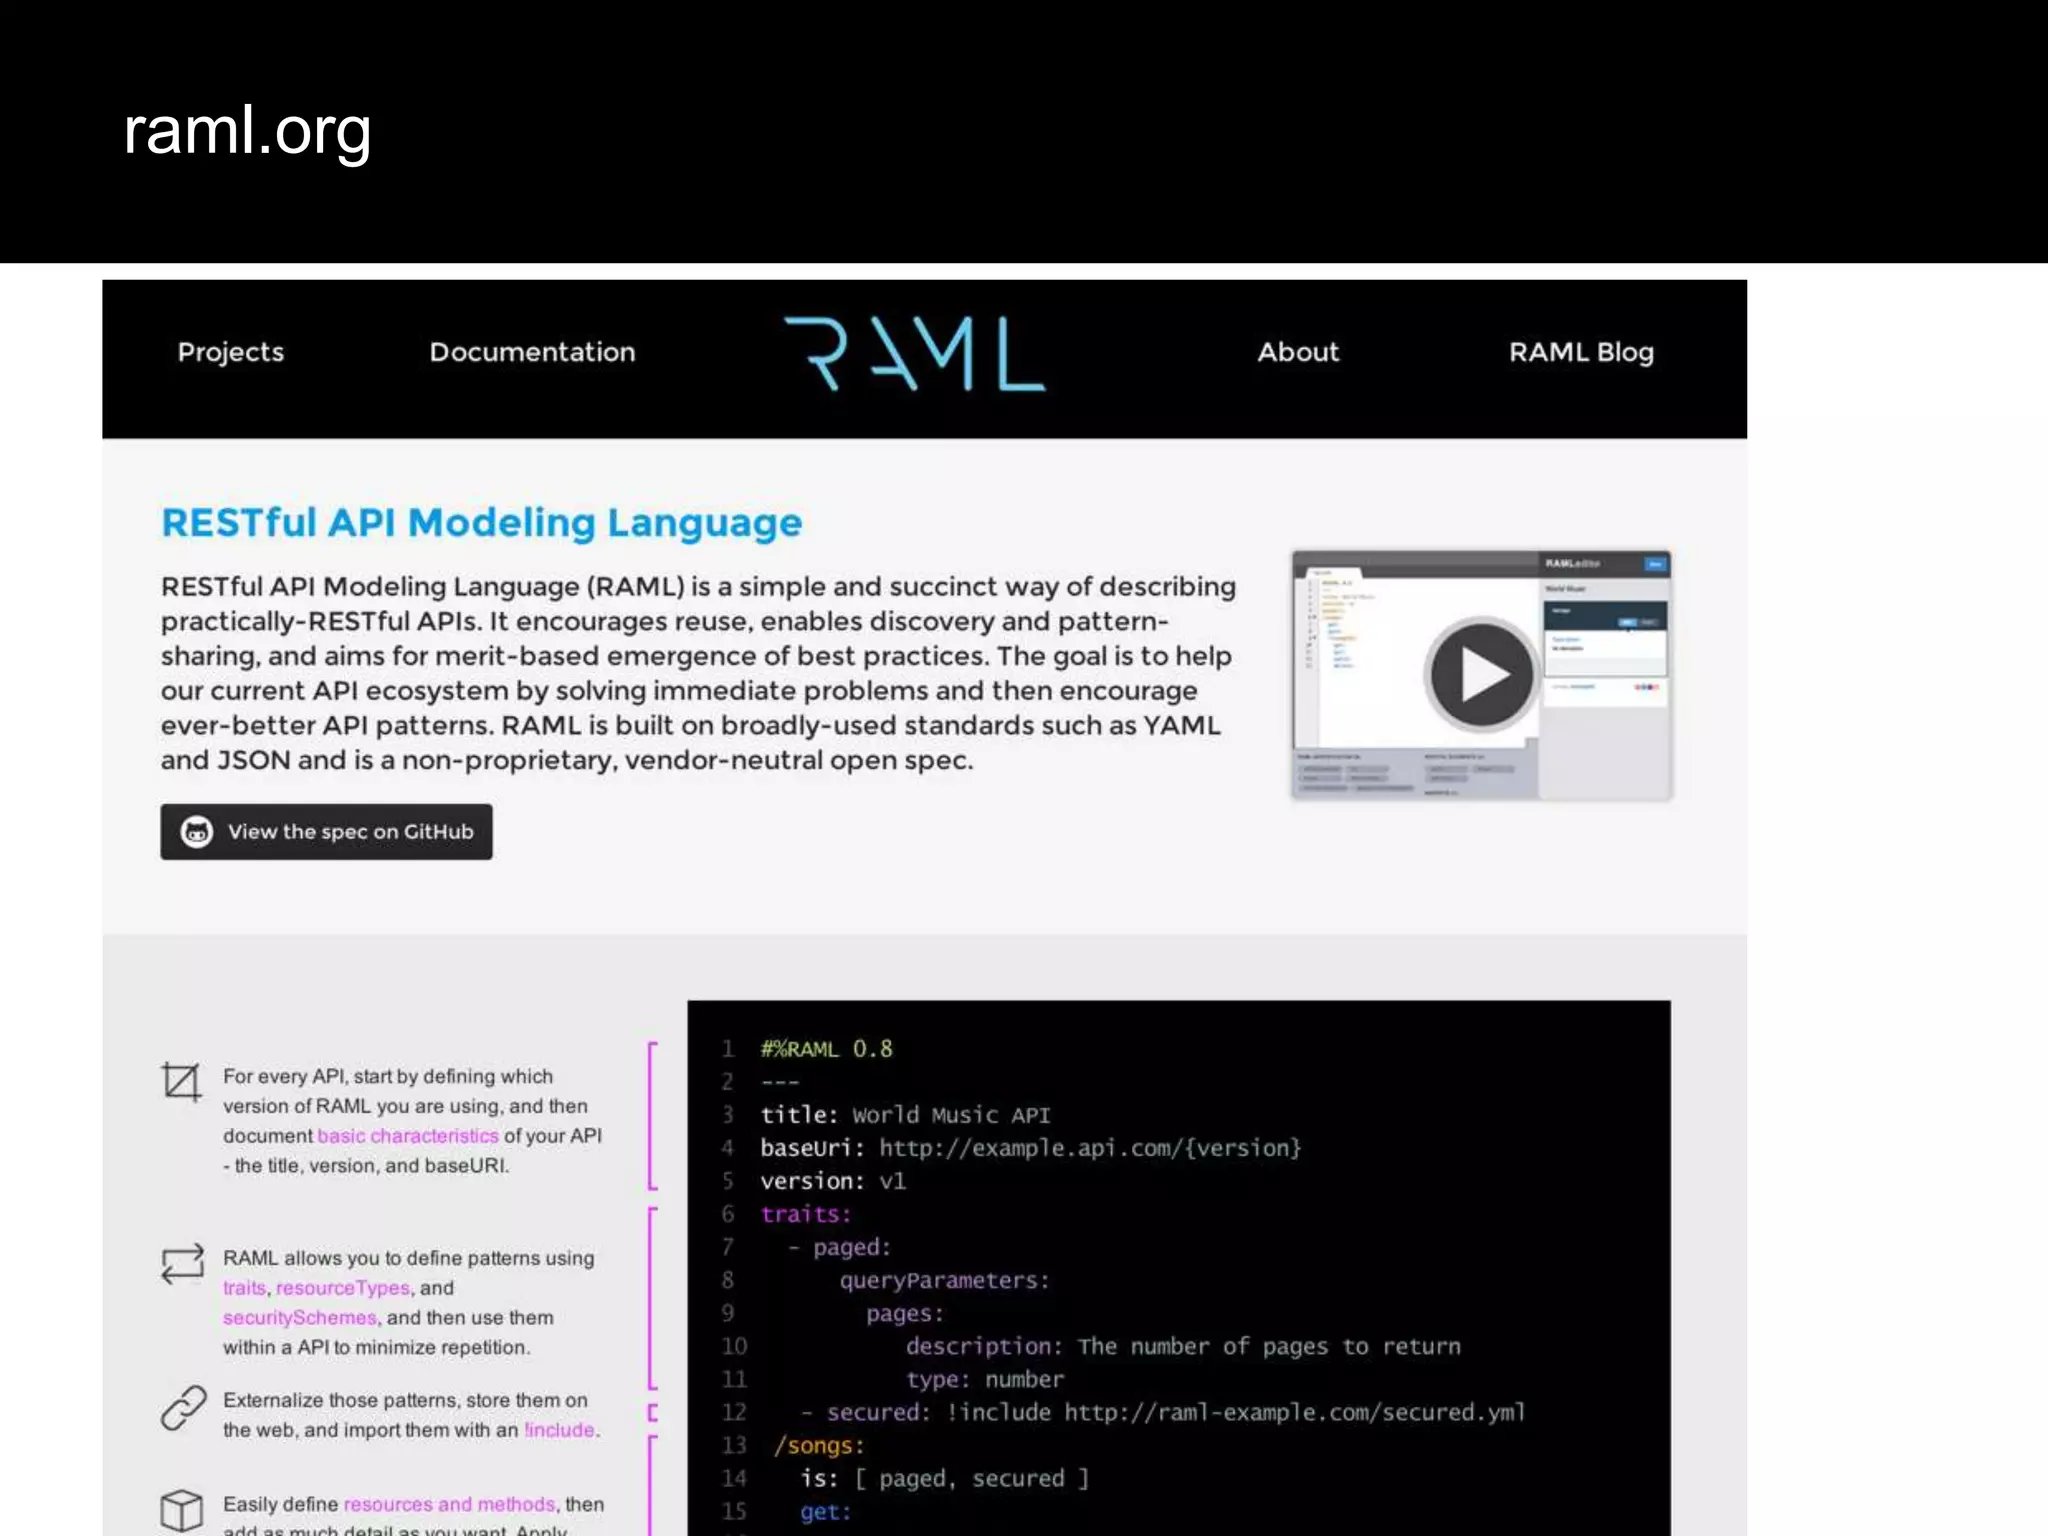Follow the basic characteristics link
This screenshot has width=2048, height=1536.
coord(408,1136)
